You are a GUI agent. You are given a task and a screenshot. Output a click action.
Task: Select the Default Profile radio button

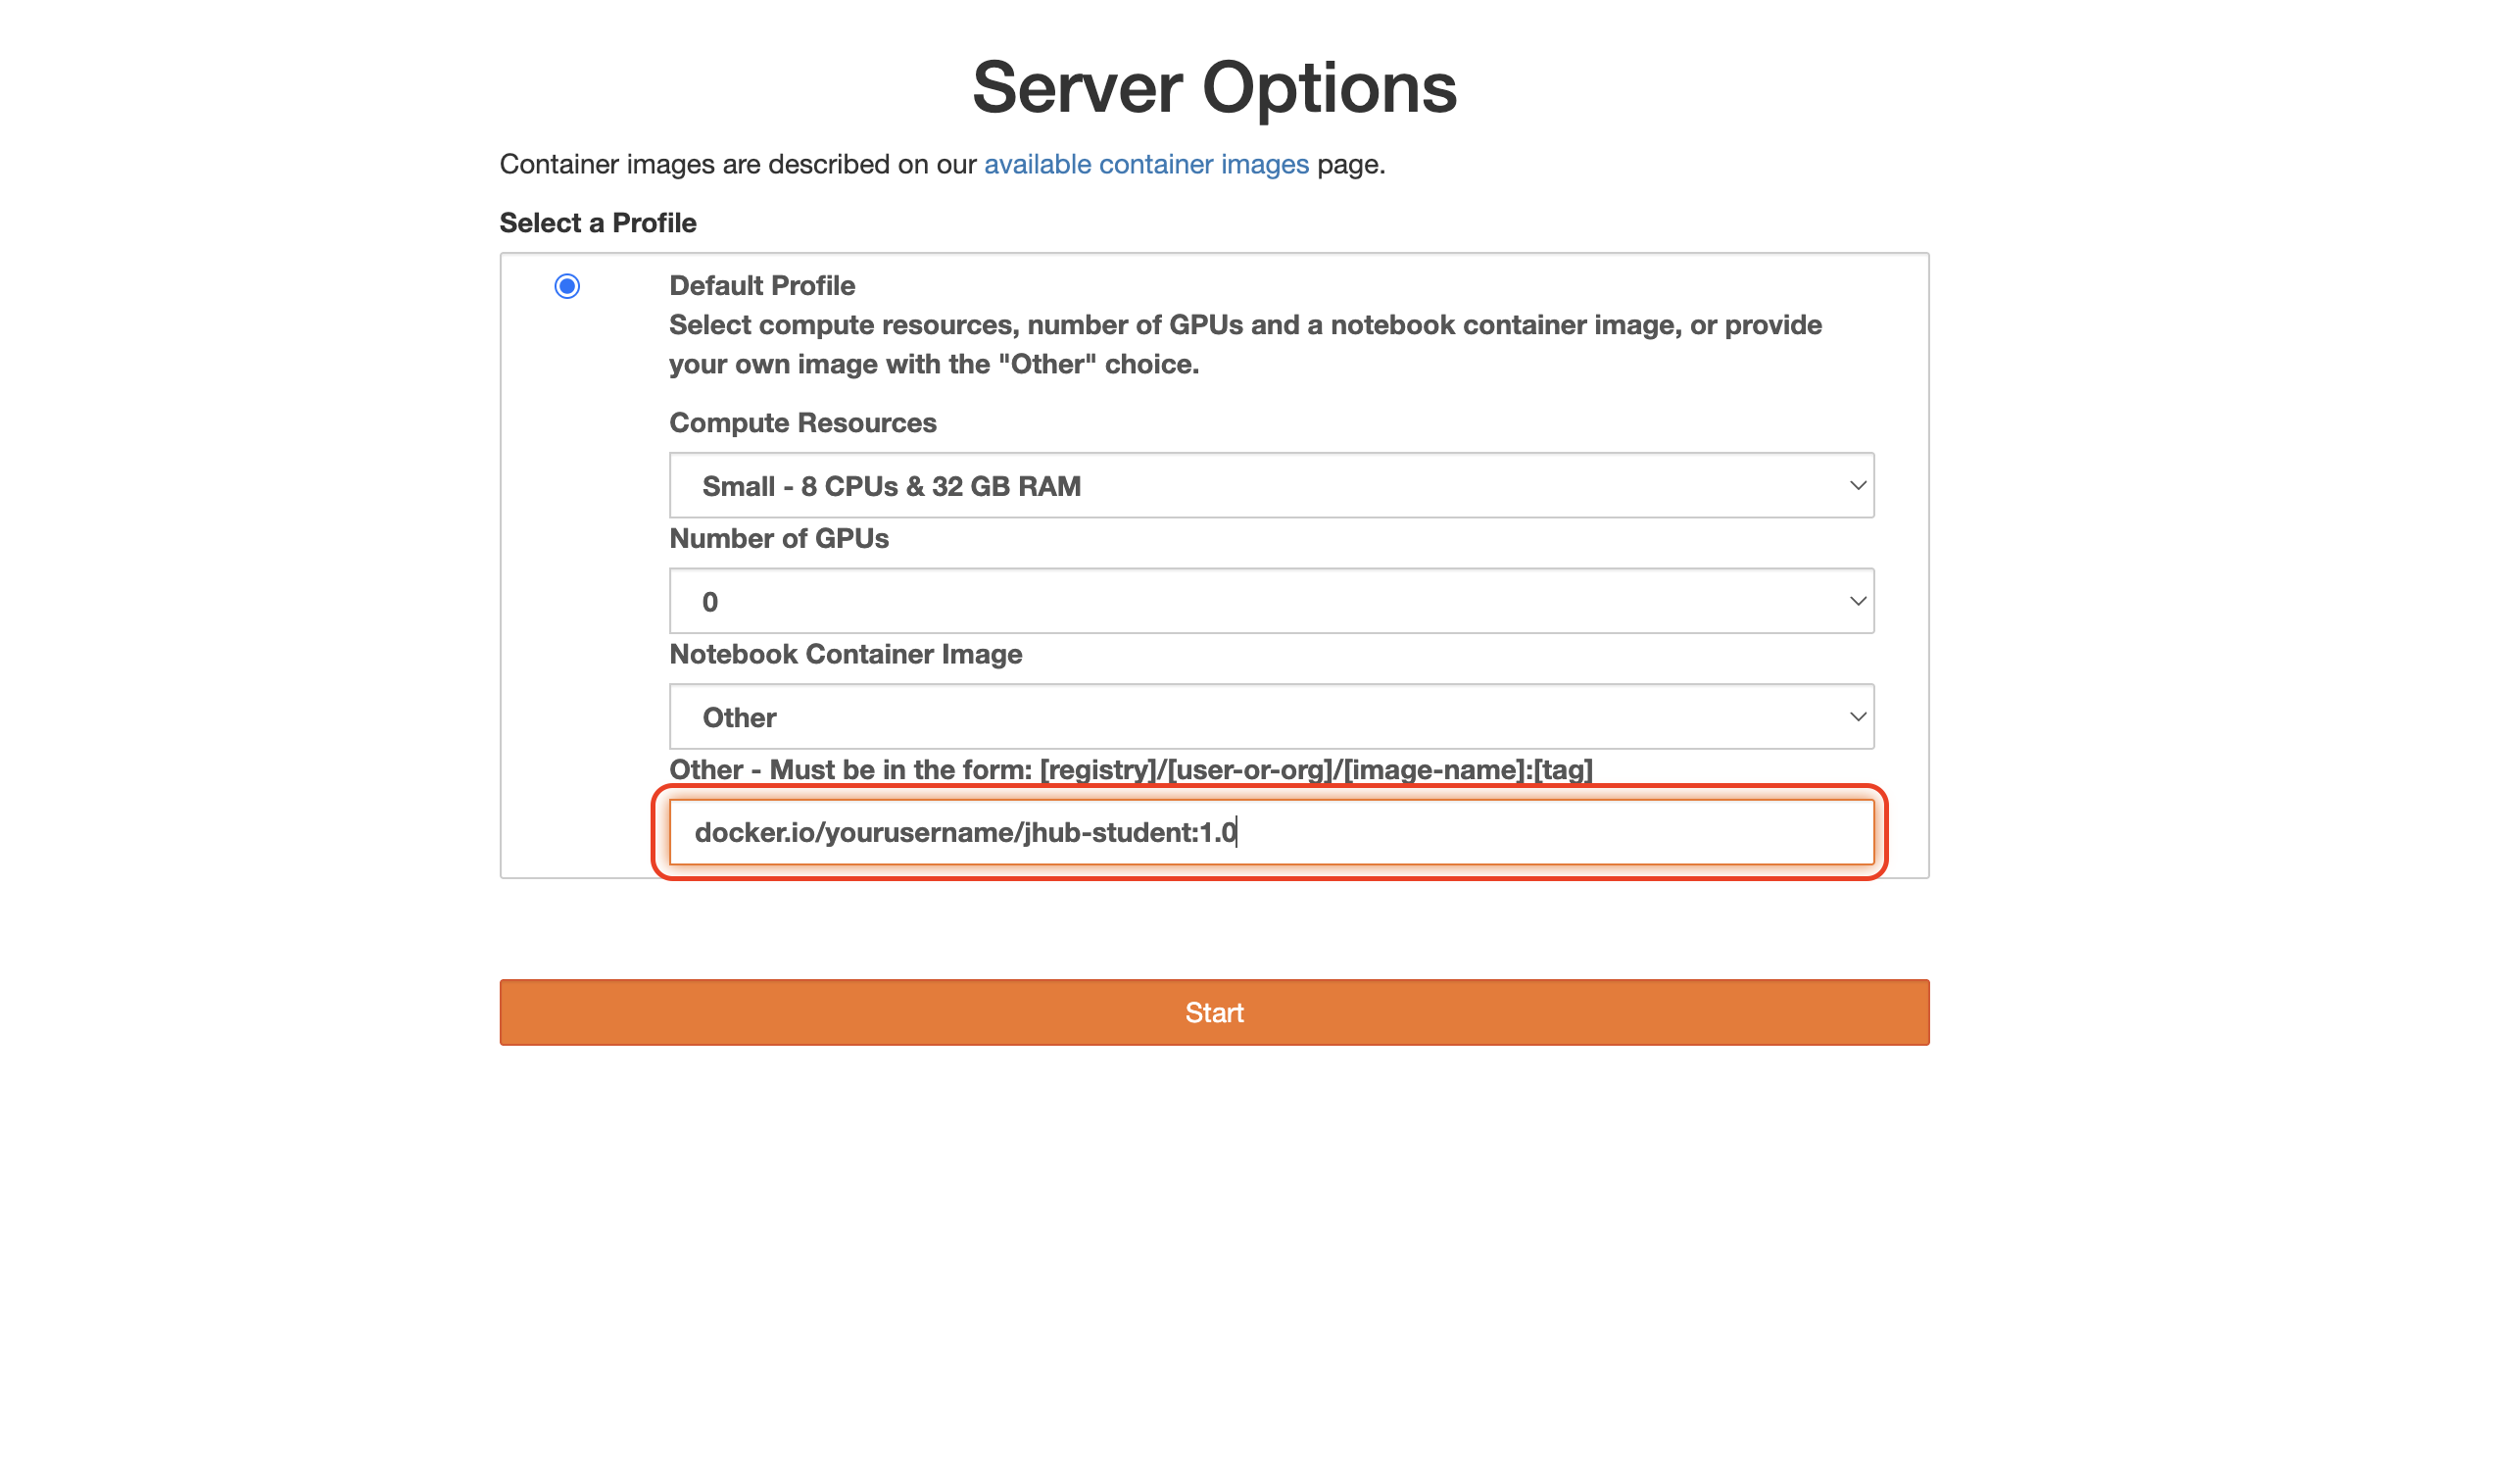[x=567, y=286]
